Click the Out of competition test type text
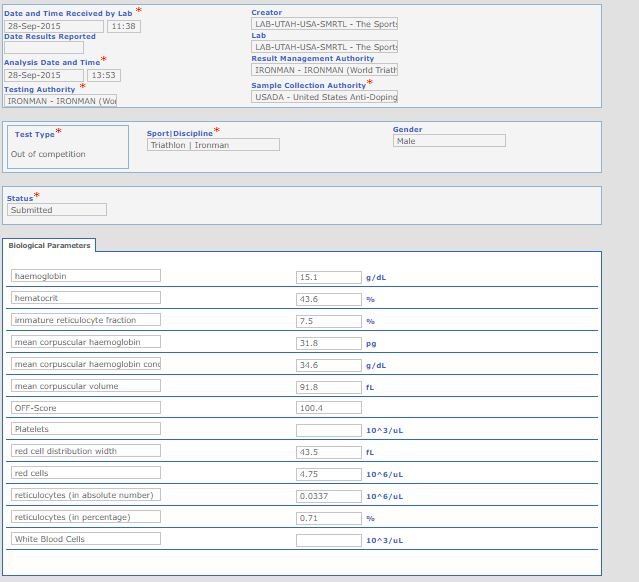Image resolution: width=639 pixels, height=582 pixels. (48, 154)
